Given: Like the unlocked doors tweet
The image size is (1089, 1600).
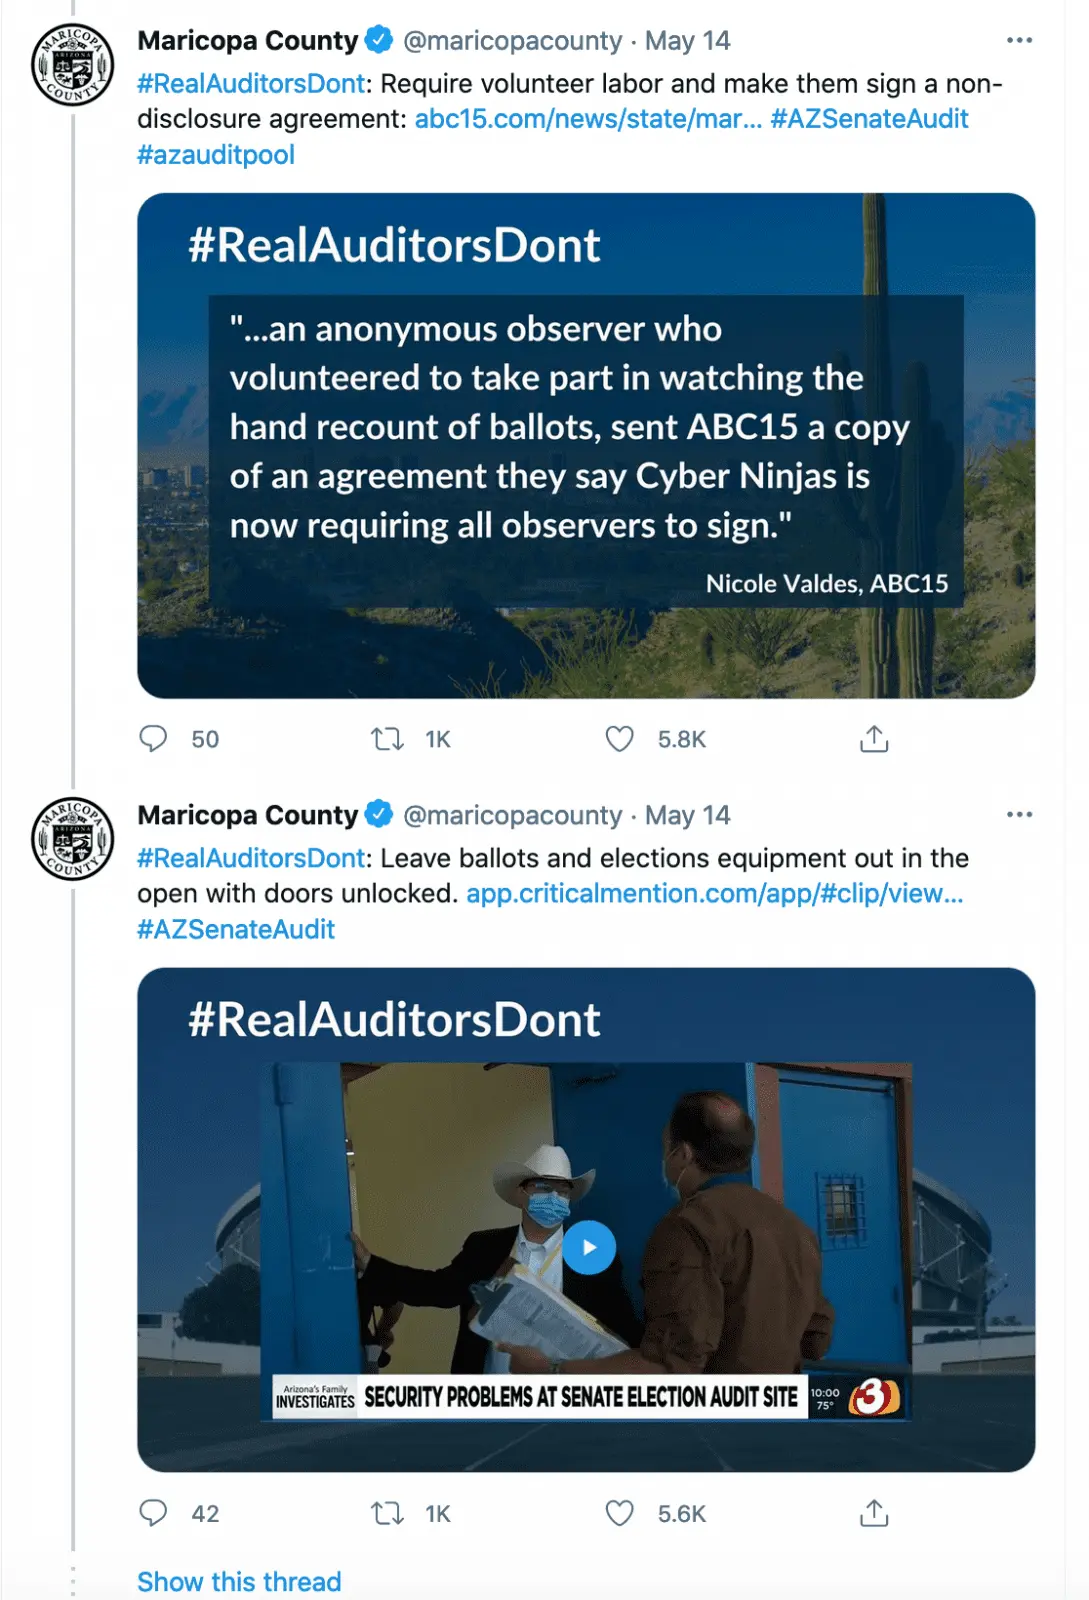Looking at the screenshot, I should tap(620, 1513).
